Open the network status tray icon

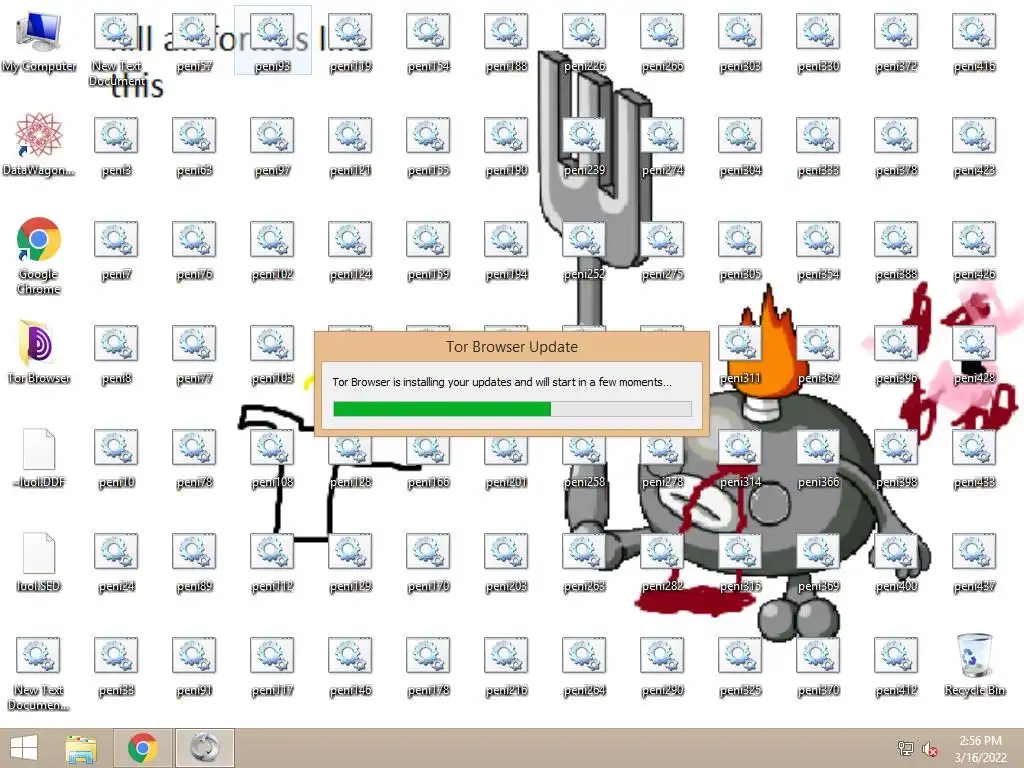[905, 748]
